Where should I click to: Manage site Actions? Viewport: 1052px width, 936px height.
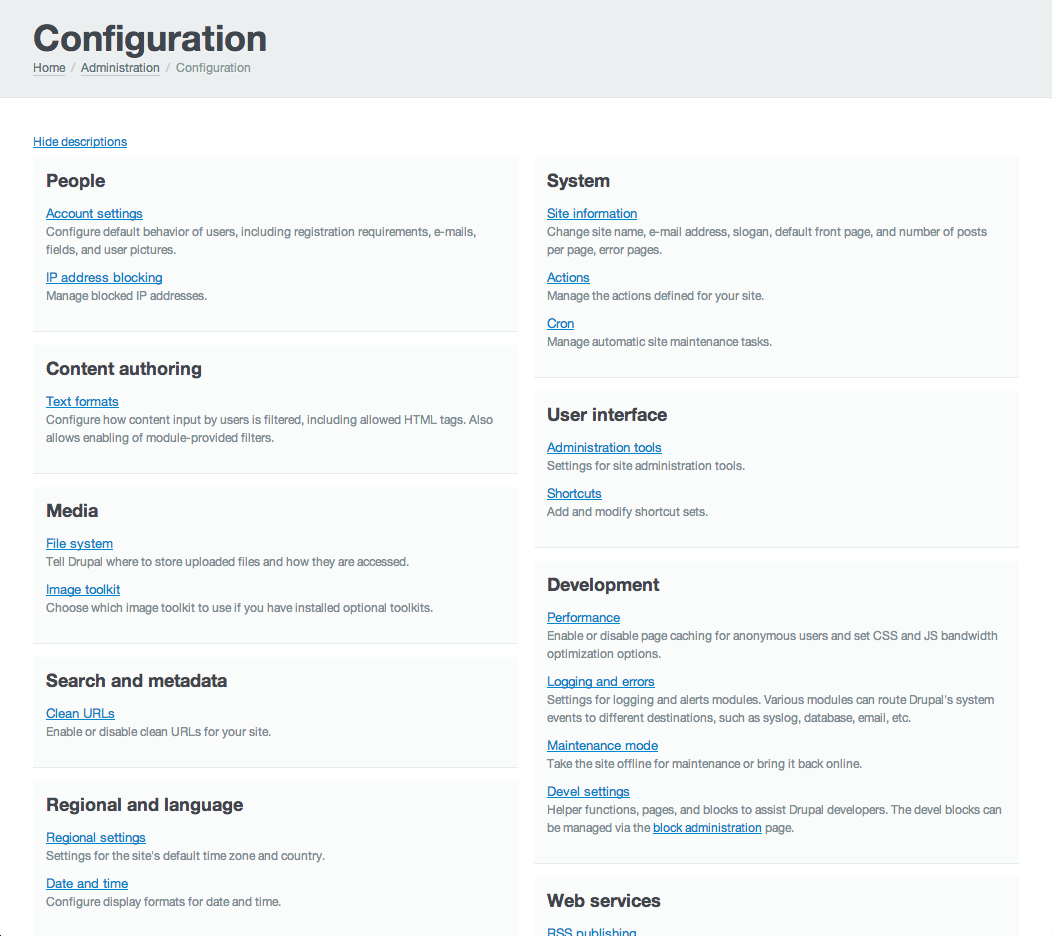(x=568, y=277)
